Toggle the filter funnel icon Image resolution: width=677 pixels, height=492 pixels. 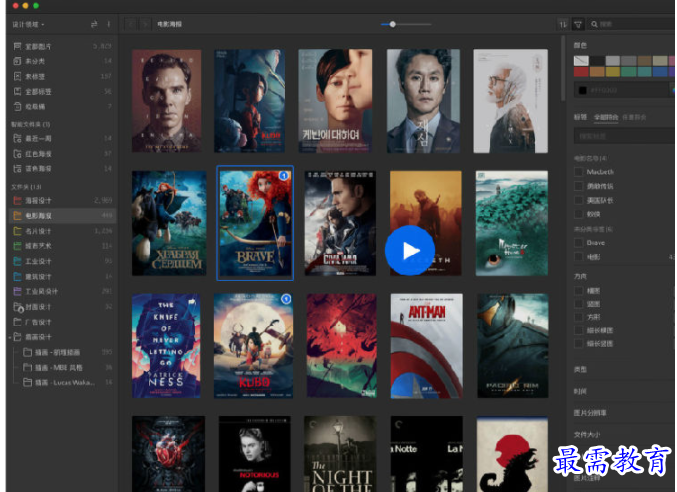tap(578, 25)
